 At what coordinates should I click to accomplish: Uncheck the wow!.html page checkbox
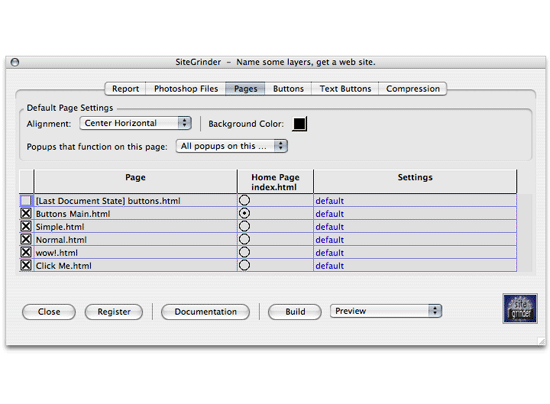tap(26, 252)
